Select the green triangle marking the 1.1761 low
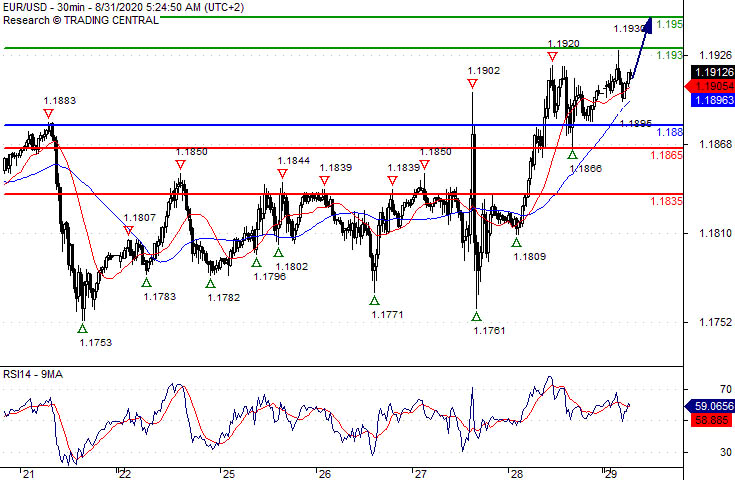The width and height of the screenshot is (735, 480). tap(476, 316)
